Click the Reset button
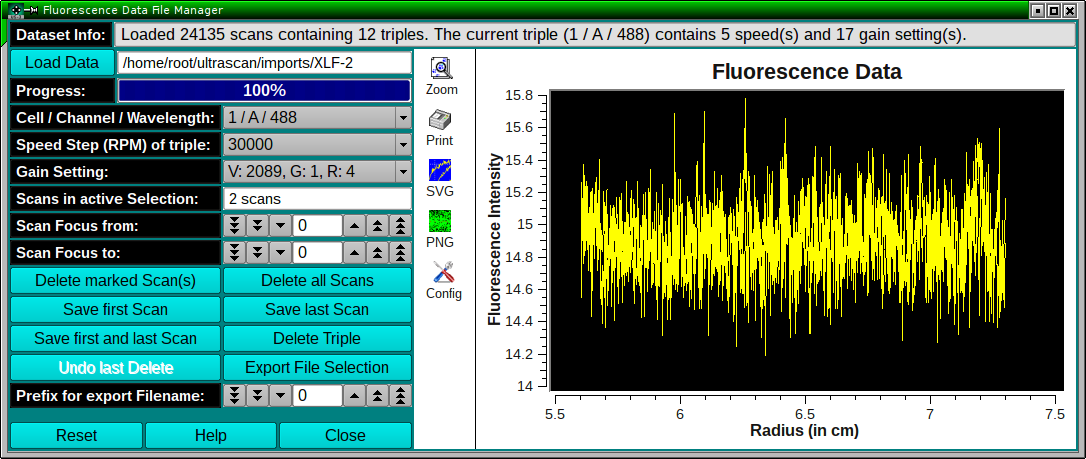1086x459 pixels. pyautogui.click(x=76, y=435)
